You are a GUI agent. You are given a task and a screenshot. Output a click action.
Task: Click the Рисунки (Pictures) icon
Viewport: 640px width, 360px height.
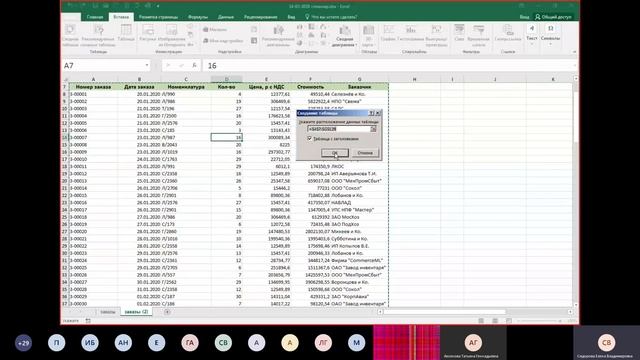tap(148, 33)
